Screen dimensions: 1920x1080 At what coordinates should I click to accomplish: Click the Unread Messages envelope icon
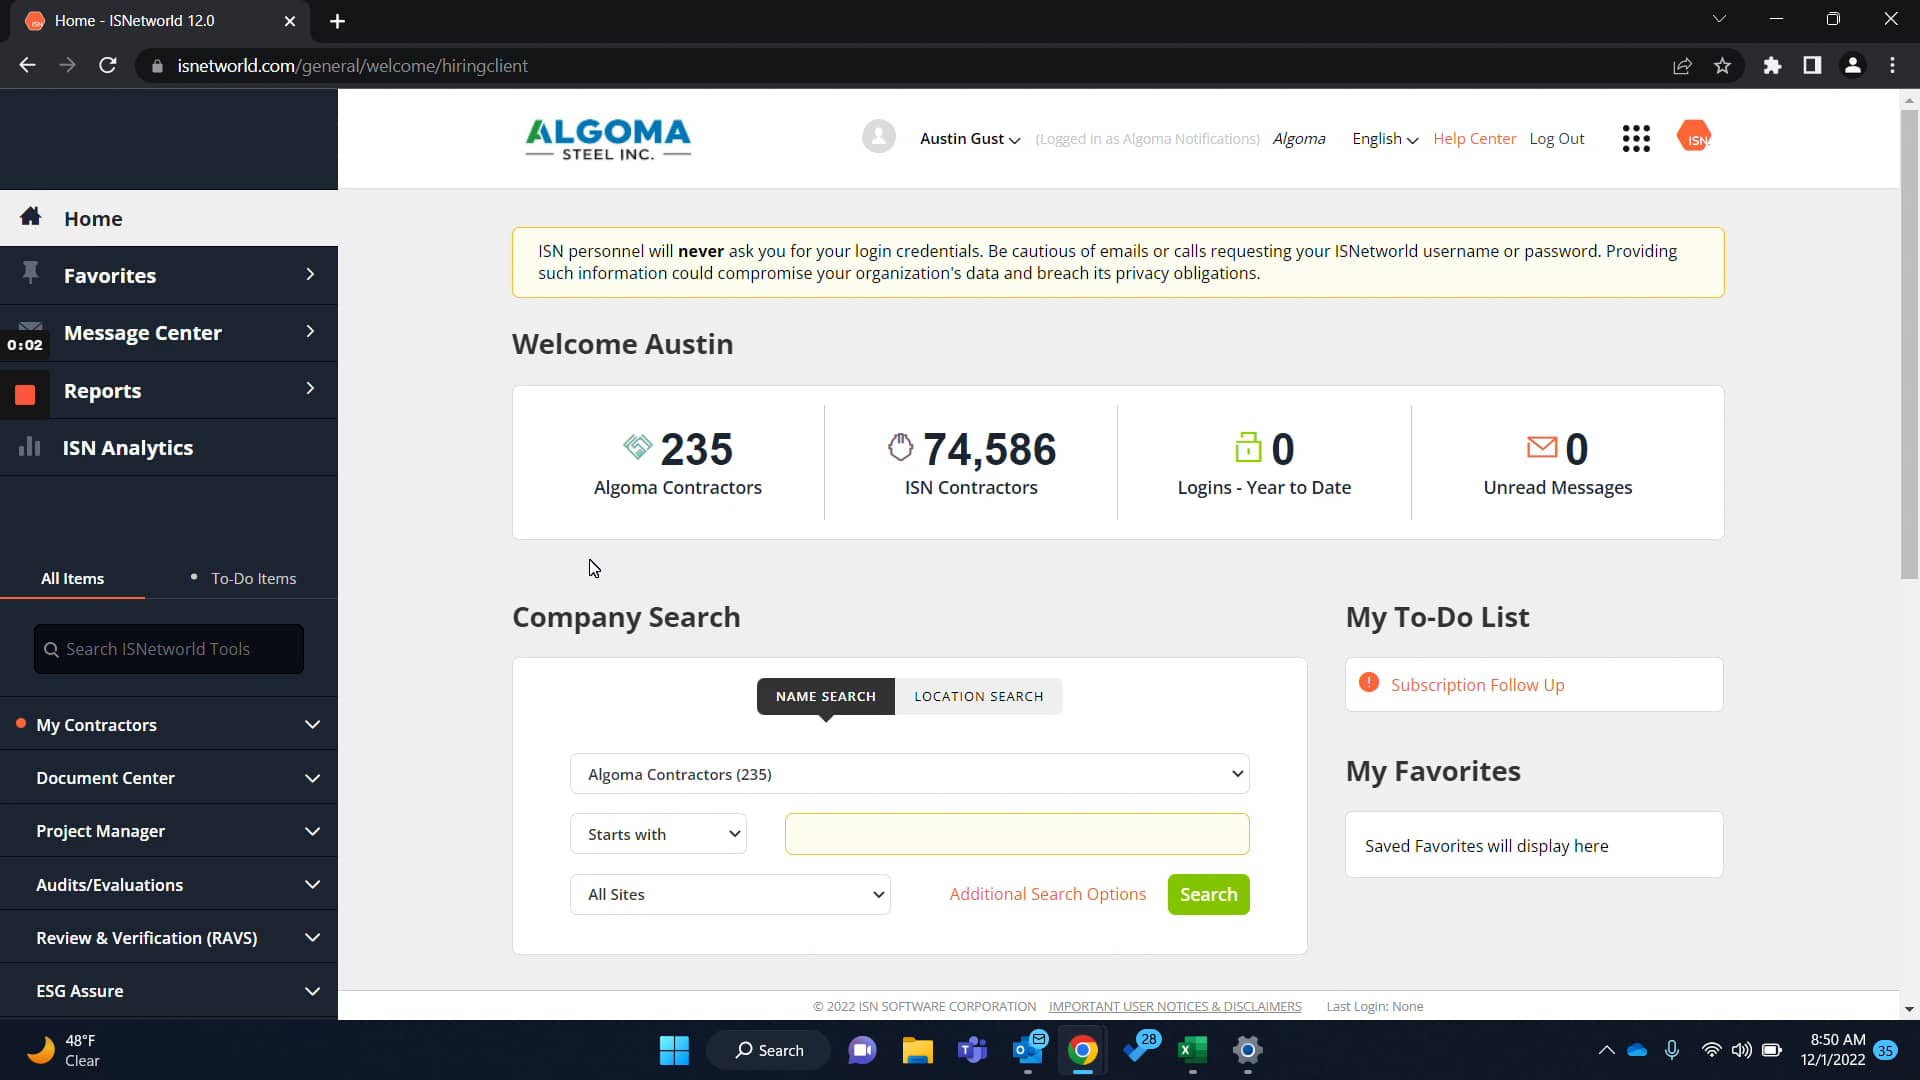pos(1541,447)
